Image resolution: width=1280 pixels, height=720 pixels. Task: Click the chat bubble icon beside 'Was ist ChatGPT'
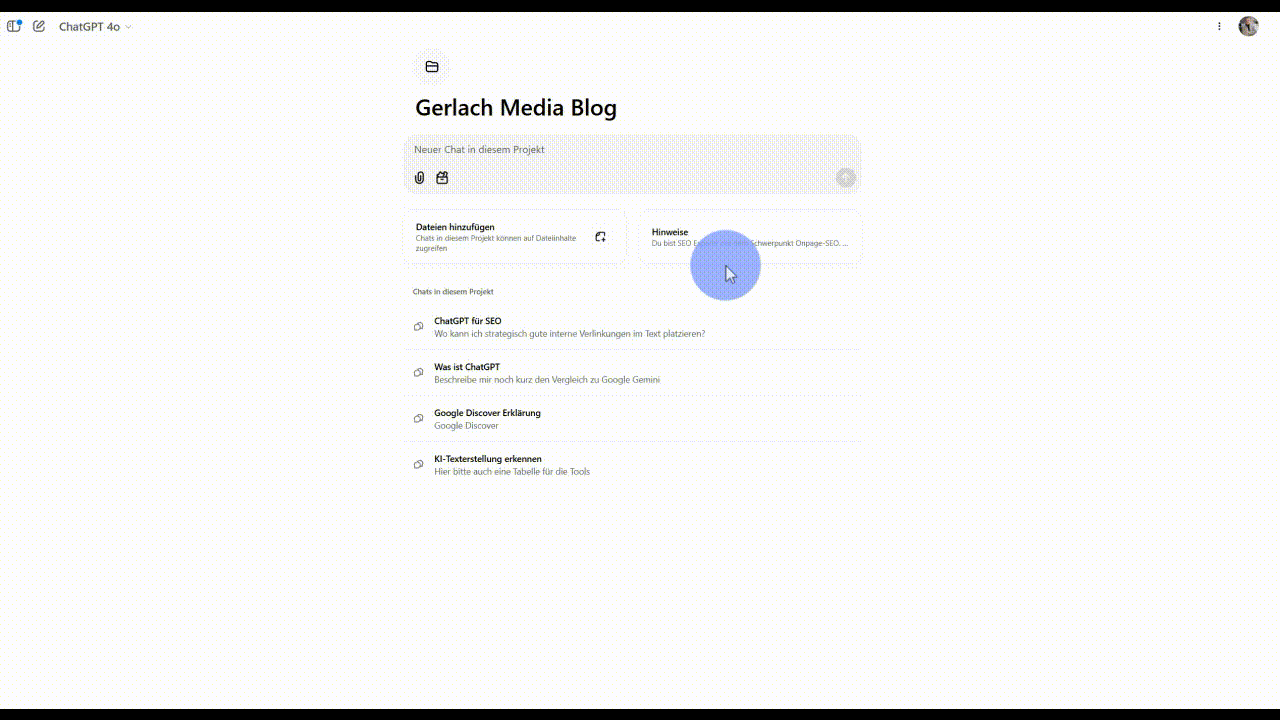pyautogui.click(x=419, y=373)
